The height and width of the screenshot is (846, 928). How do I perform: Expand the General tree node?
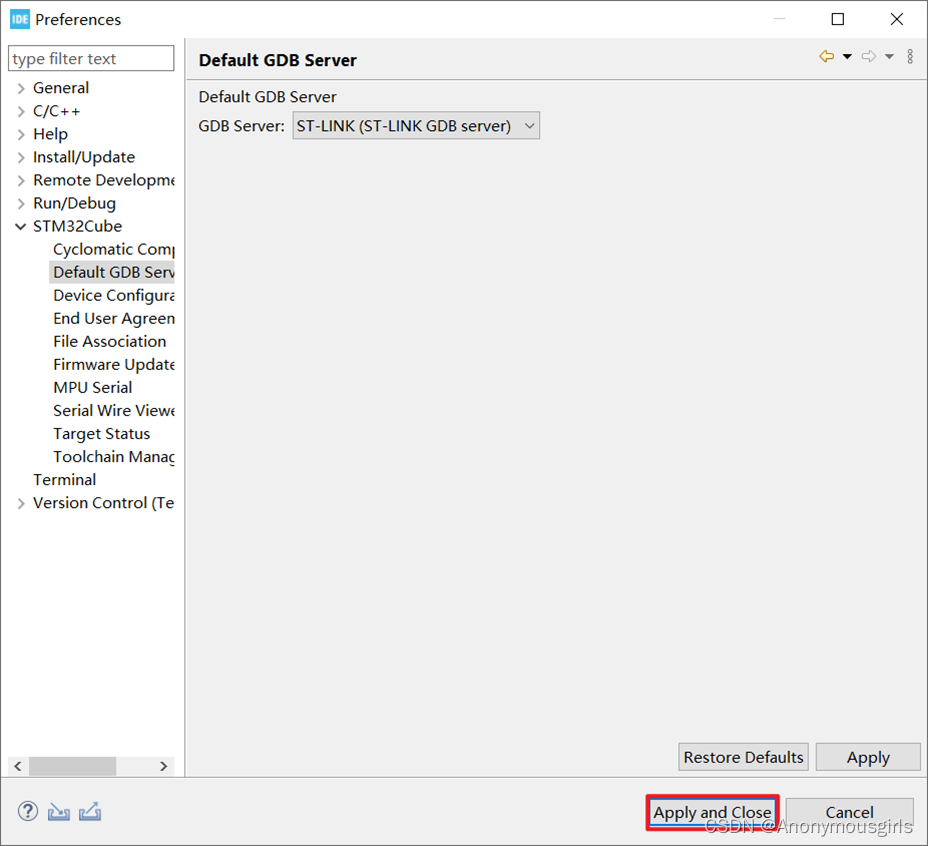(21, 88)
